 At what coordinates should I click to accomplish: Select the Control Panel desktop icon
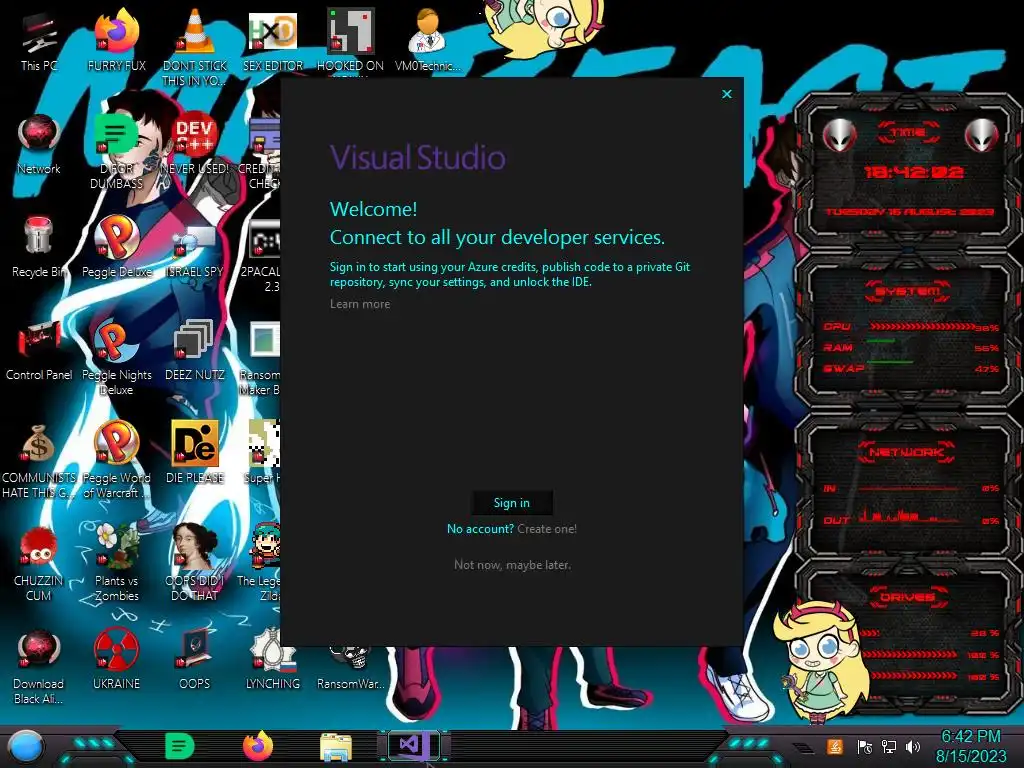click(39, 351)
